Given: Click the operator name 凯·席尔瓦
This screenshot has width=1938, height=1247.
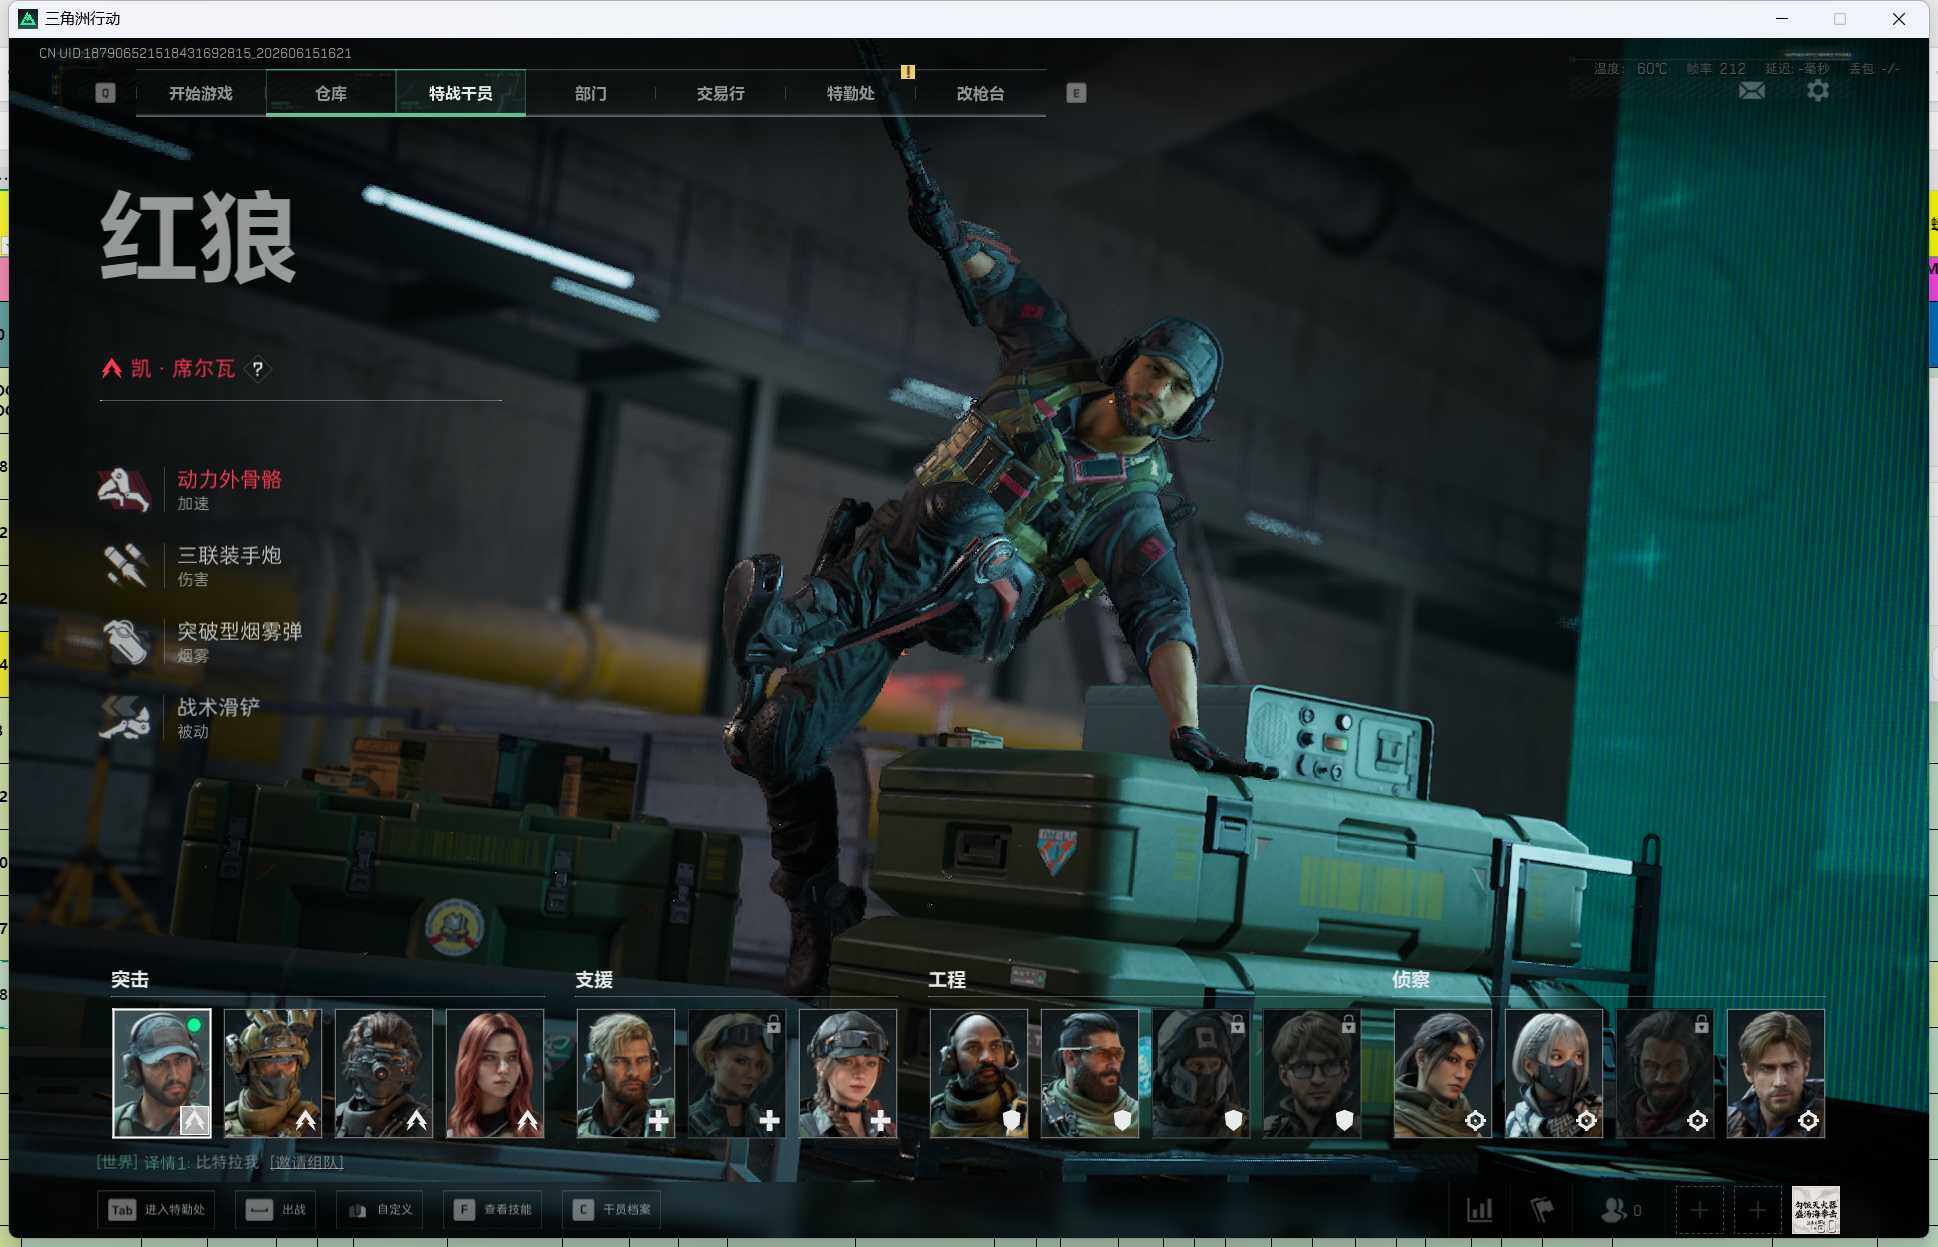Looking at the screenshot, I should (x=183, y=369).
